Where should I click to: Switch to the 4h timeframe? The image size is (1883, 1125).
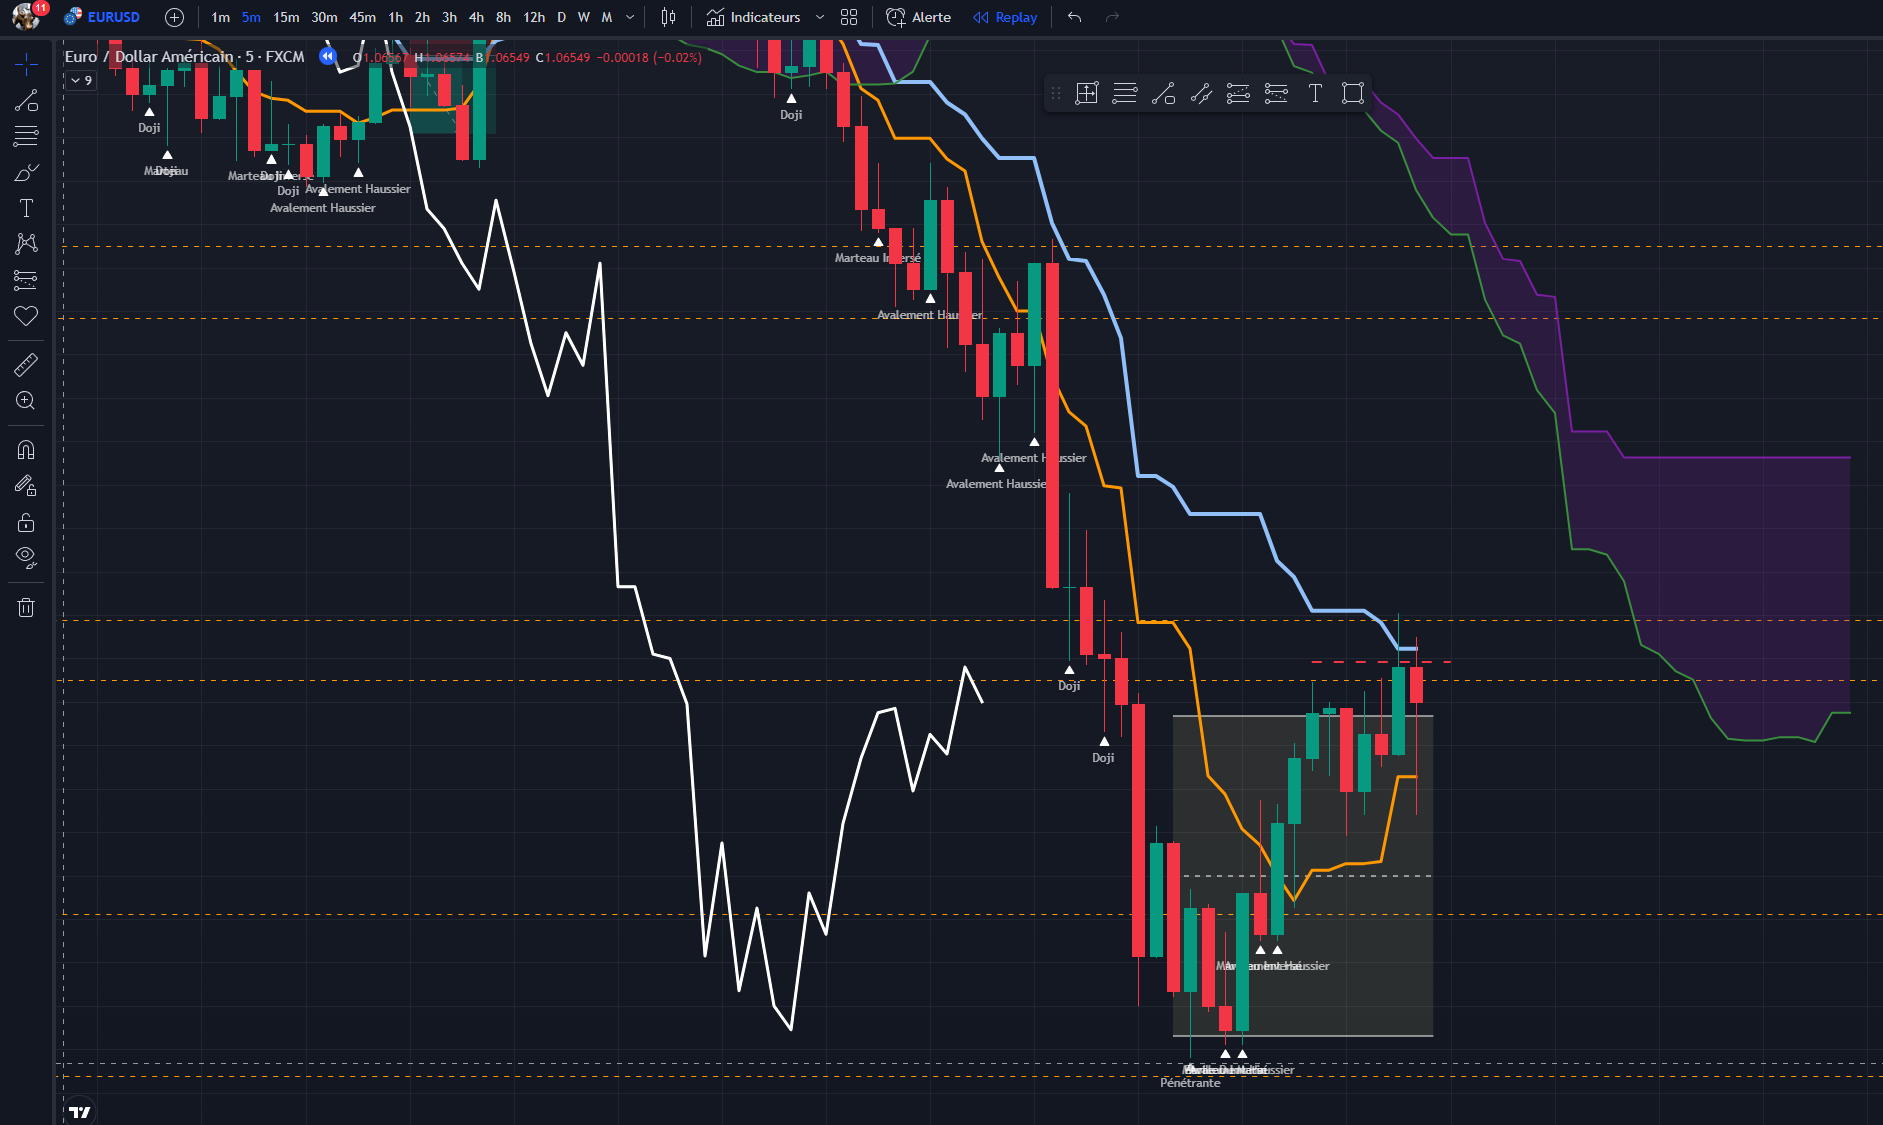[476, 17]
